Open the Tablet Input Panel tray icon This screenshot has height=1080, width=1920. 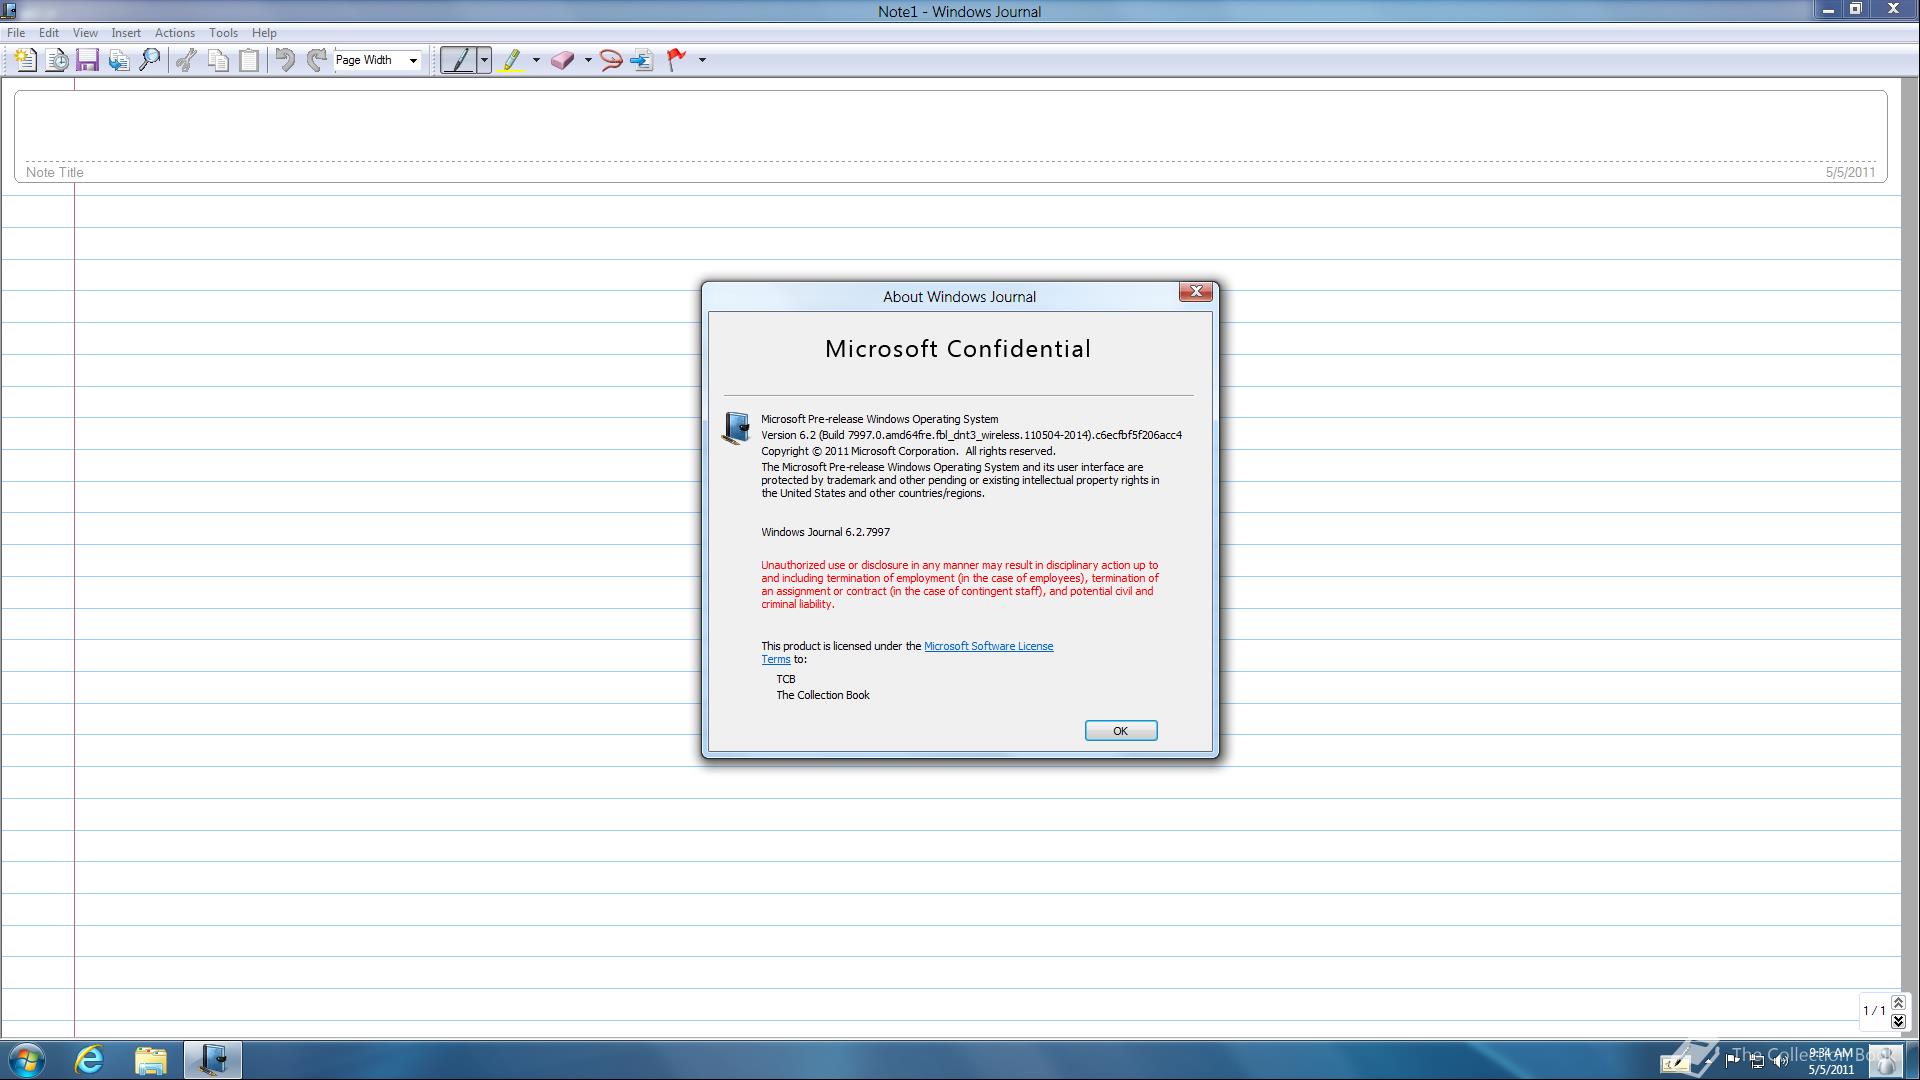1676,1063
